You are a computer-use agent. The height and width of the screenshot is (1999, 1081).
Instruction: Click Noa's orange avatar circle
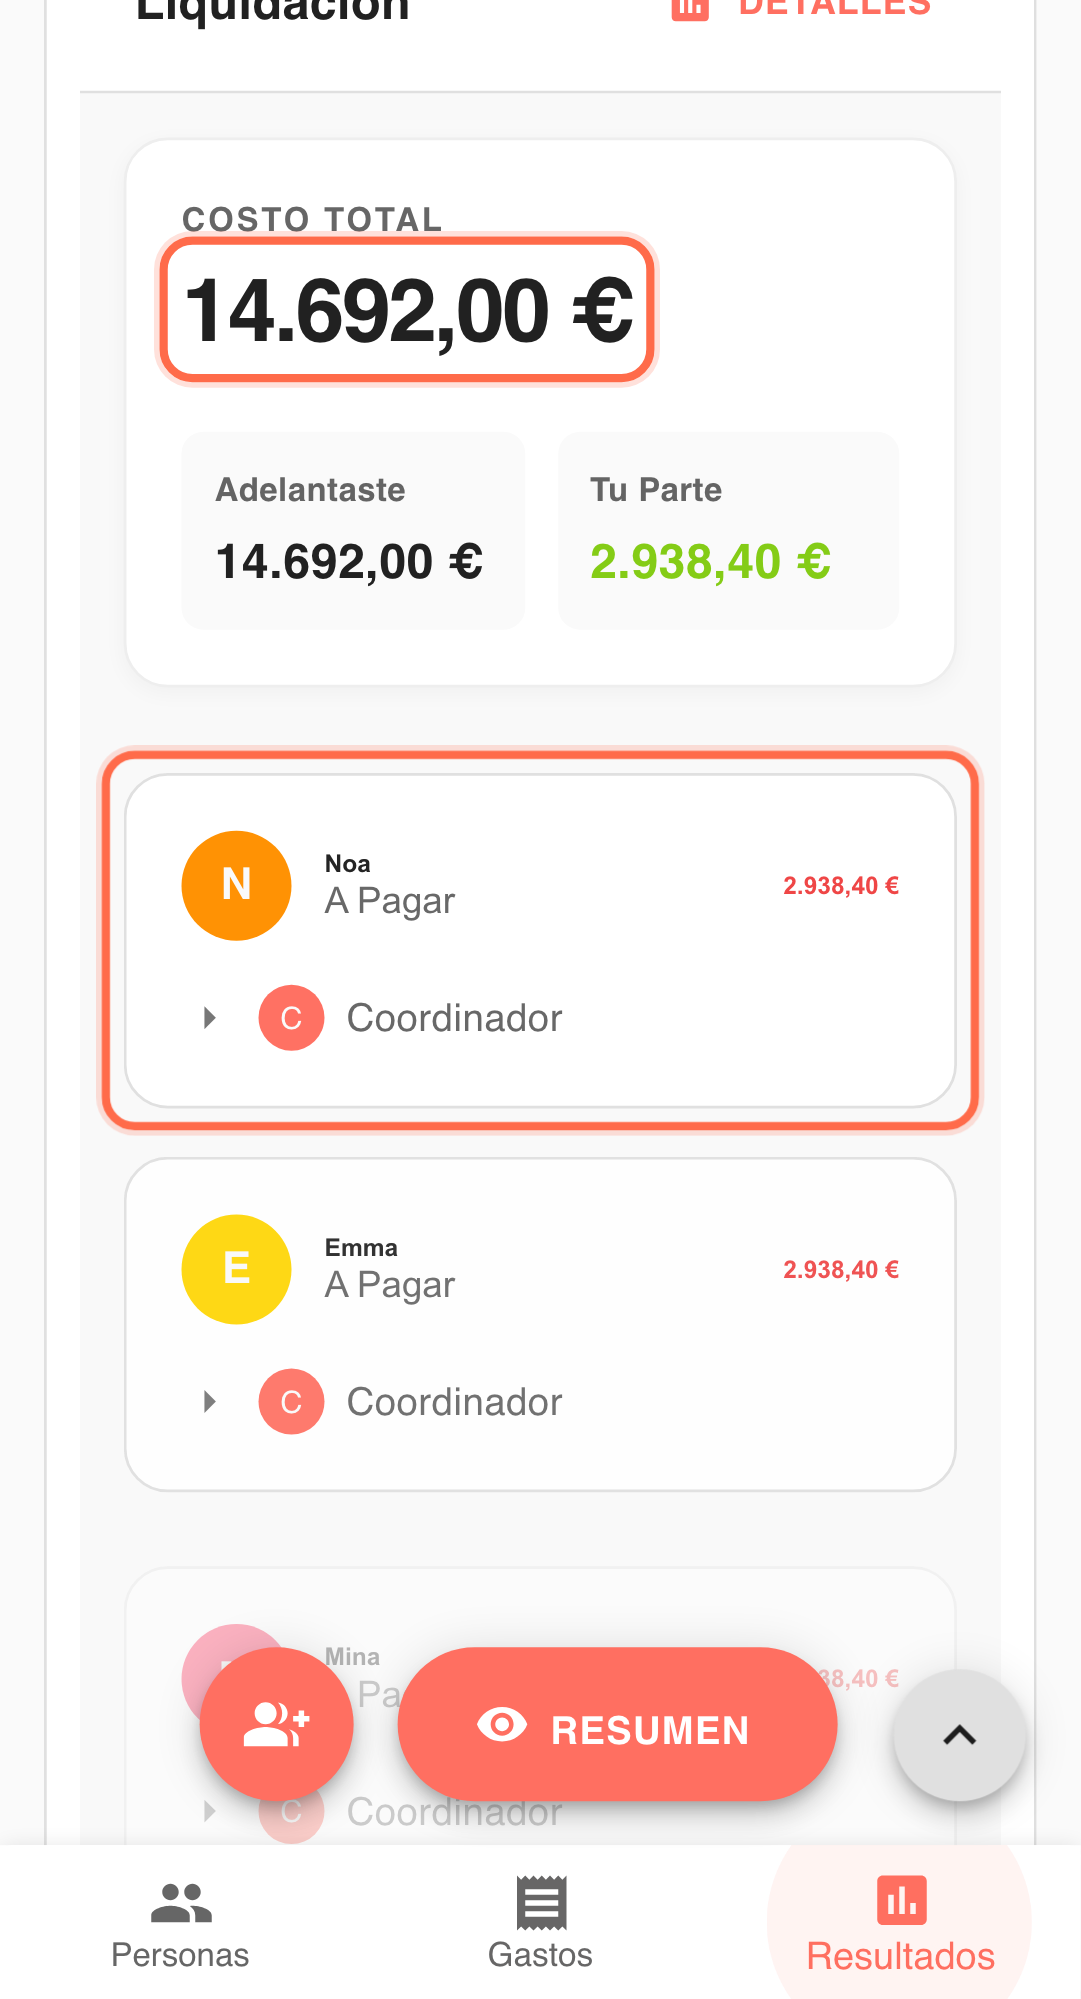[236, 885]
